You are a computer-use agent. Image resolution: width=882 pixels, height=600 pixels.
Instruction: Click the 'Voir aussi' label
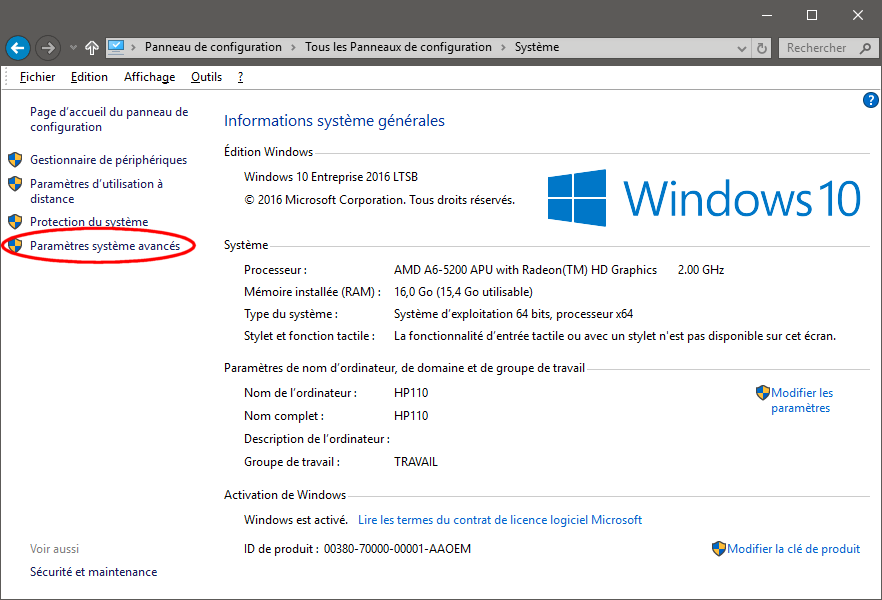(55, 549)
